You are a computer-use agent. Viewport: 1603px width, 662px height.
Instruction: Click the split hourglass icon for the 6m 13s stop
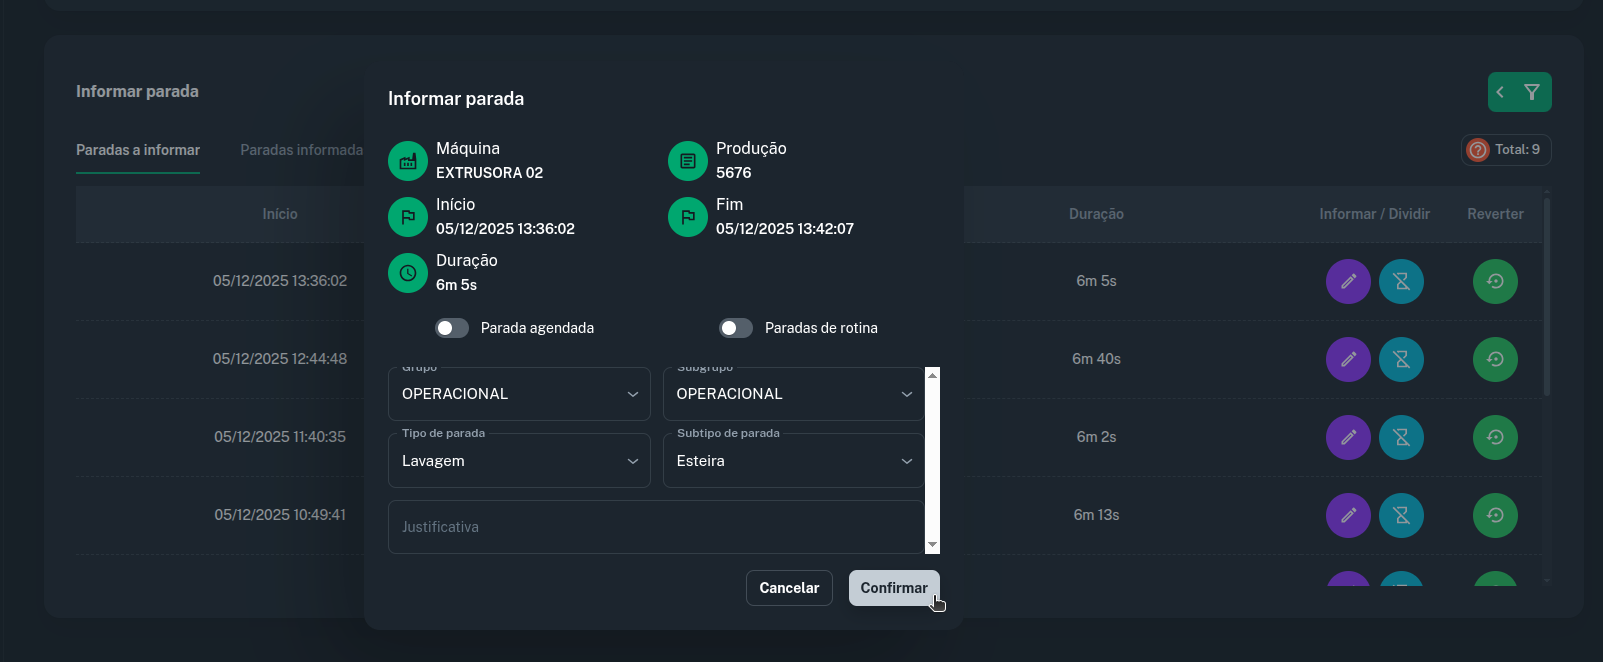[x=1401, y=515]
